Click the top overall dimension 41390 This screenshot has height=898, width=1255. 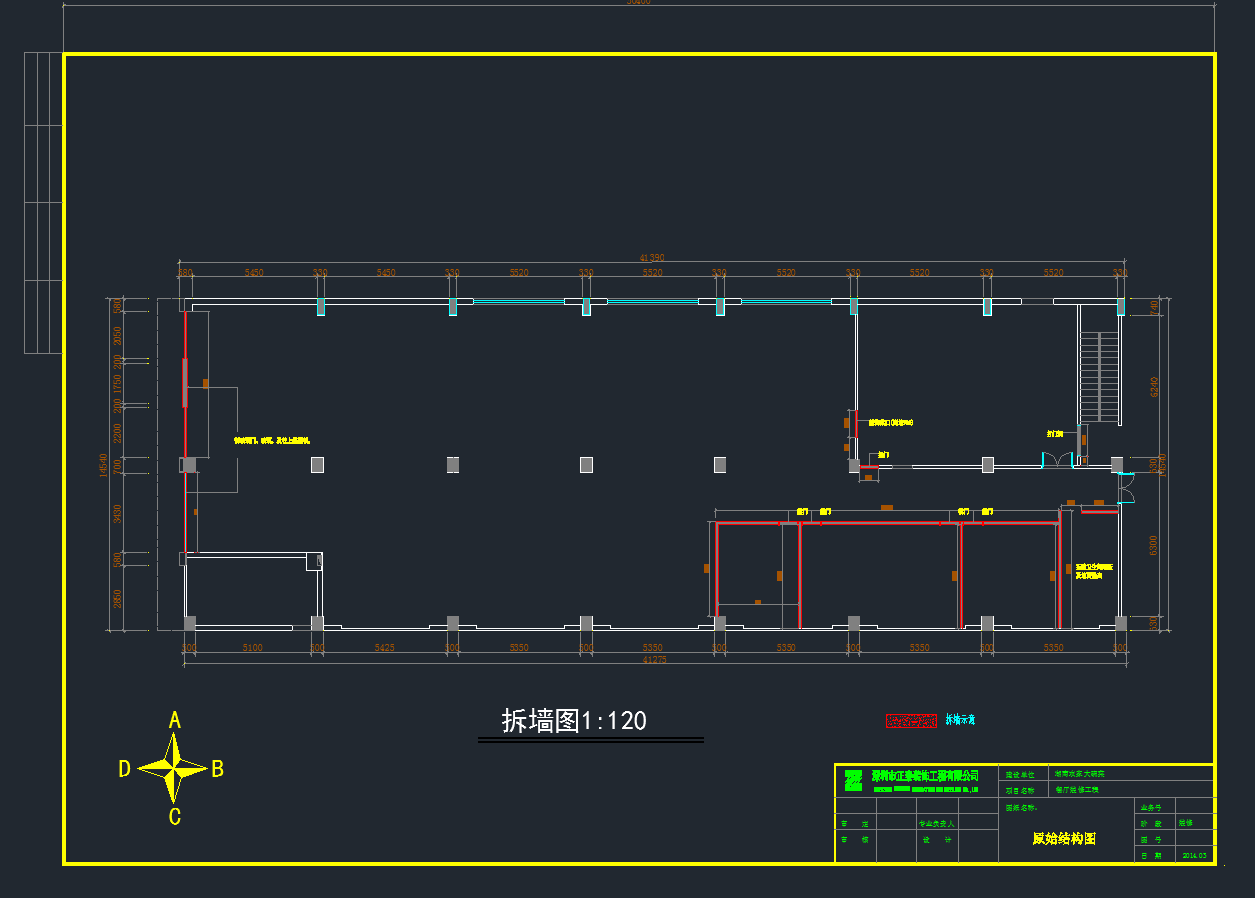(x=652, y=258)
